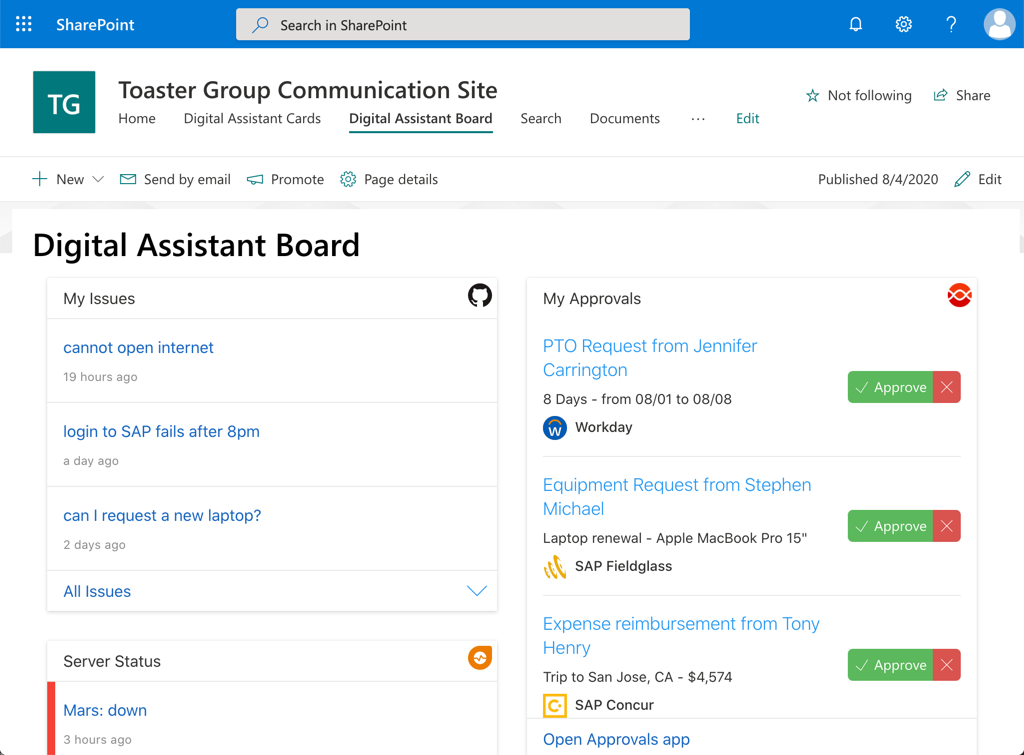1024x755 pixels.
Task: Reject Jennifer Carrington's PTO request
Action: pos(946,387)
